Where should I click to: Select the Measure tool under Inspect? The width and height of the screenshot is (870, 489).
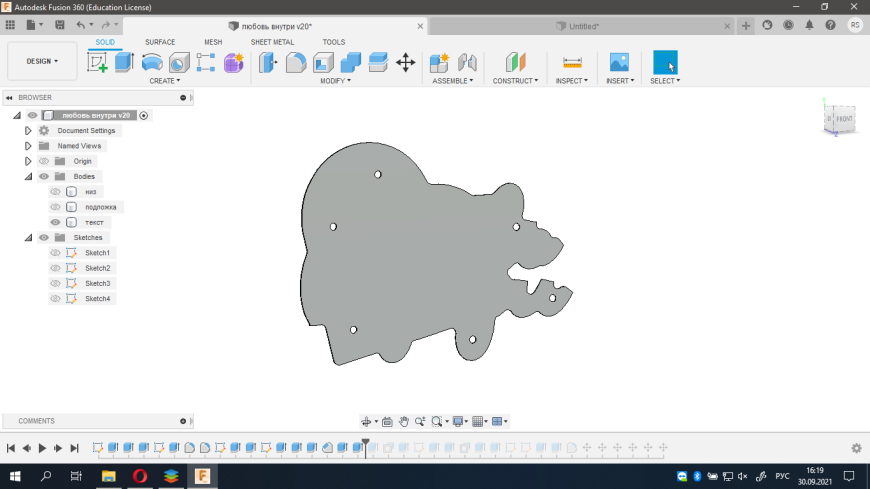coord(572,62)
